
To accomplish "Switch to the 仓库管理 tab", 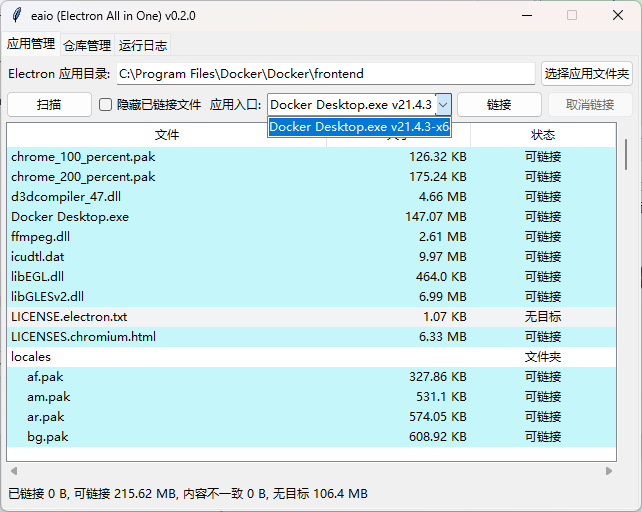I will [87, 45].
